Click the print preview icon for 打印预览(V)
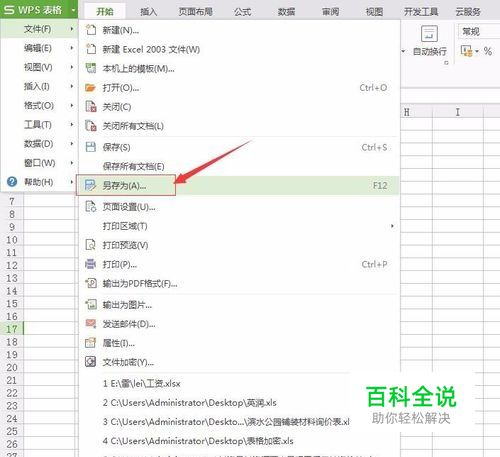The height and width of the screenshot is (457, 500). pyautogui.click(x=91, y=245)
